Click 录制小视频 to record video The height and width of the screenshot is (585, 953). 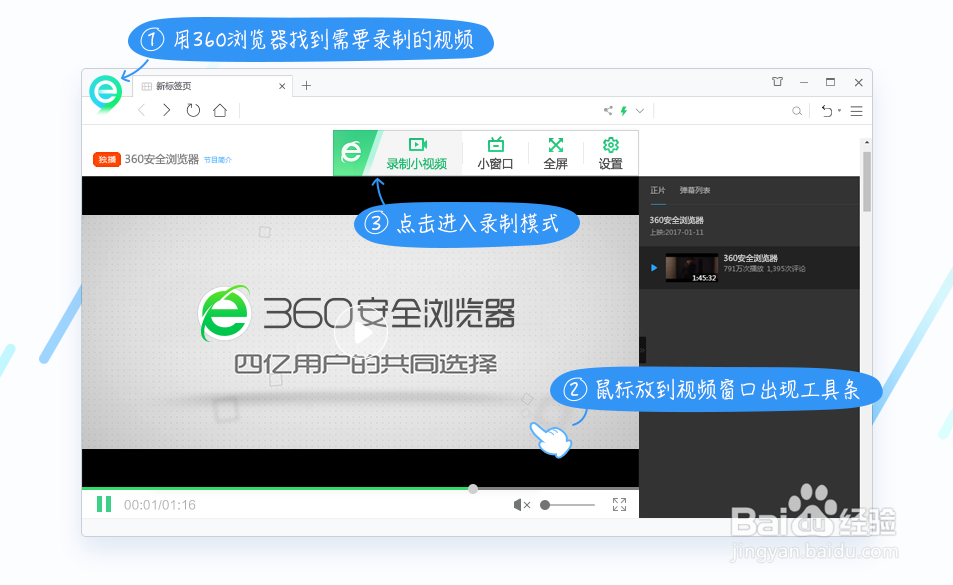tap(417, 153)
